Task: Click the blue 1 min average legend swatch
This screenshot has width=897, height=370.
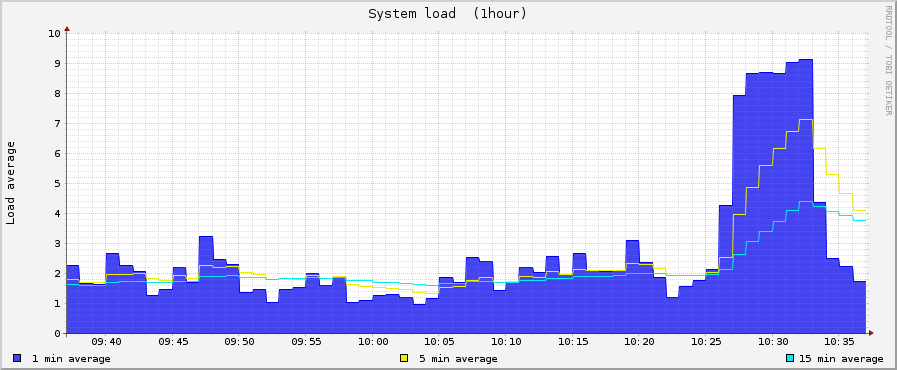Action: [x=17, y=359]
